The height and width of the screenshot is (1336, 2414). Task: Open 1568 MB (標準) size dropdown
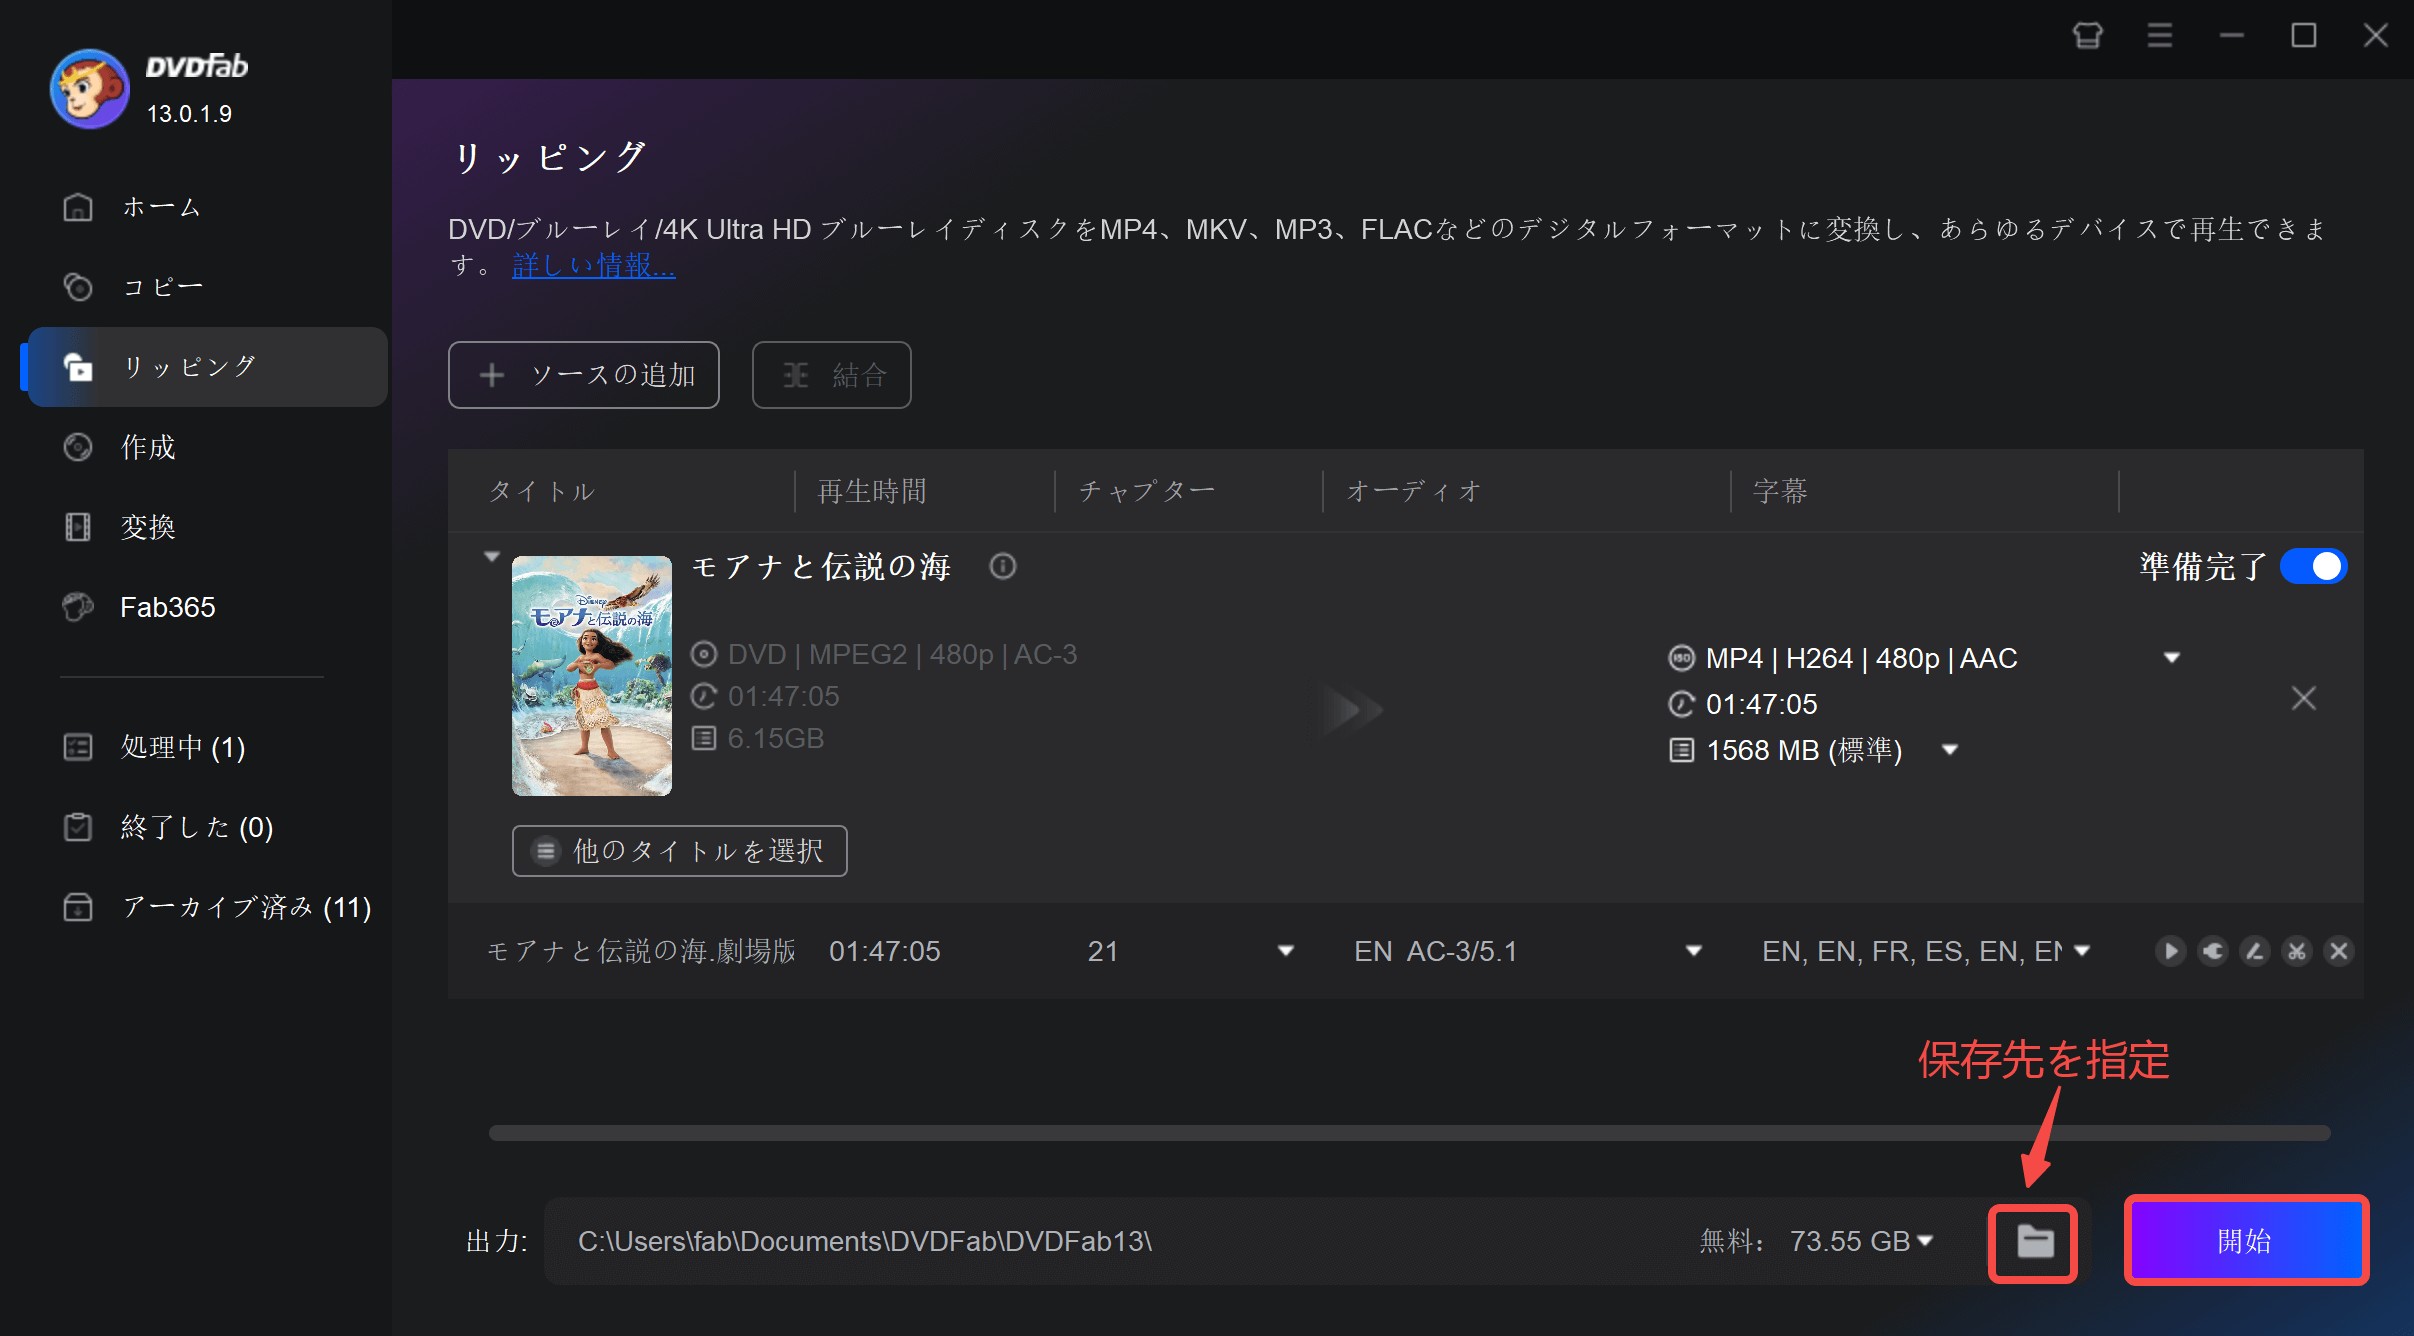1949,750
